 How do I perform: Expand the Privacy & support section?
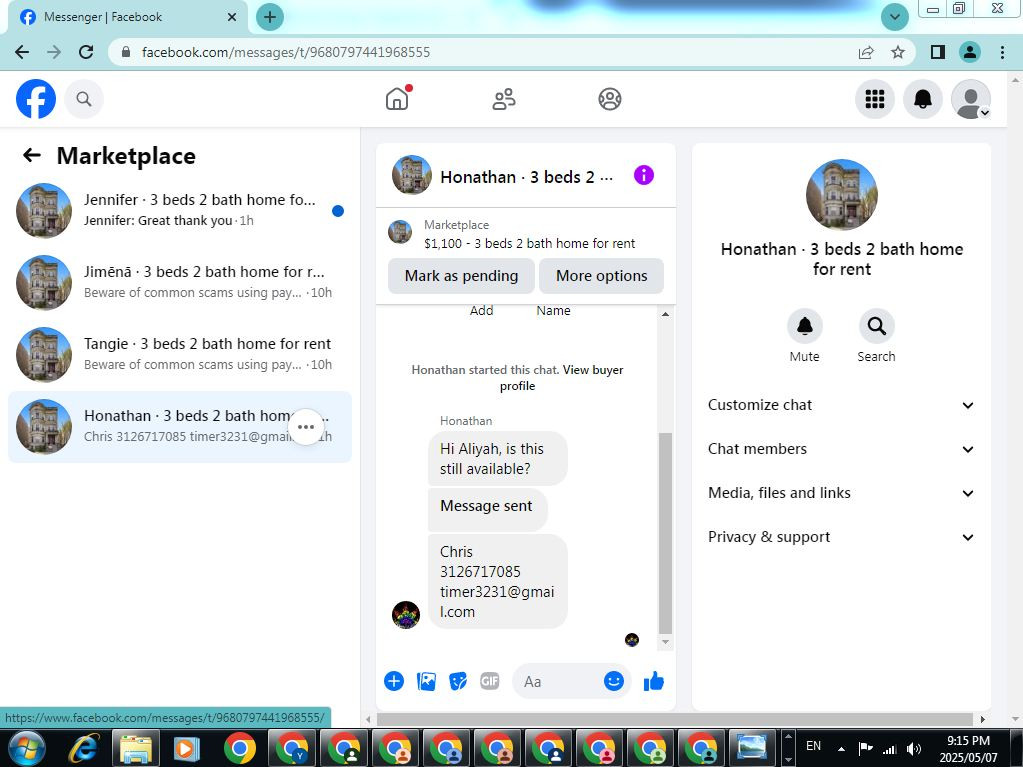click(842, 537)
